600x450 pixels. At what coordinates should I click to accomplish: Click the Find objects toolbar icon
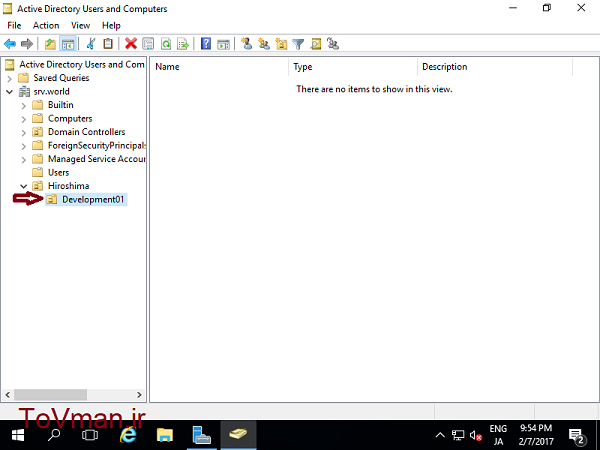coord(316,44)
